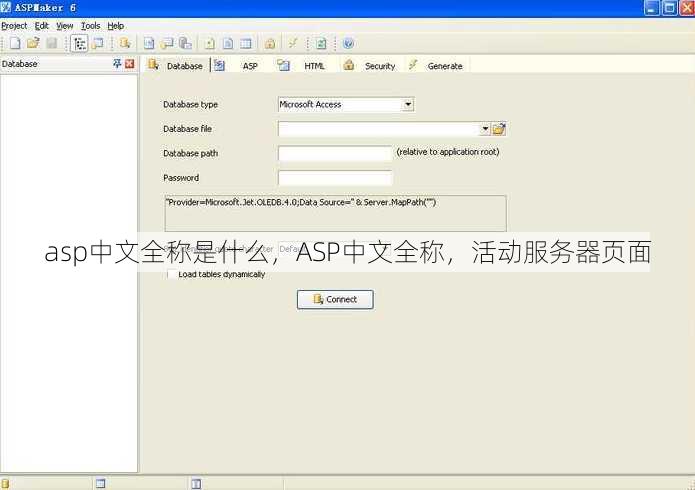The height and width of the screenshot is (490, 695).
Task: Click the toolbar icon left of the chat-bubble icon
Action: (x=149, y=43)
